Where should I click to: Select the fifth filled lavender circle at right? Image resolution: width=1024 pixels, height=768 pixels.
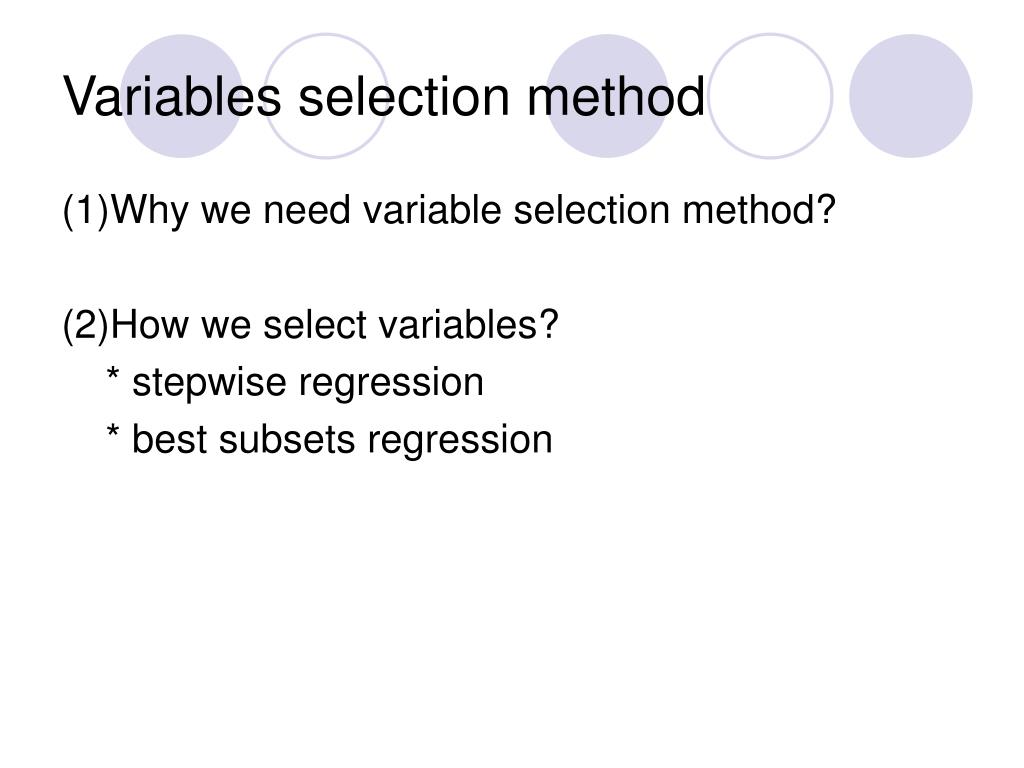[x=911, y=96]
